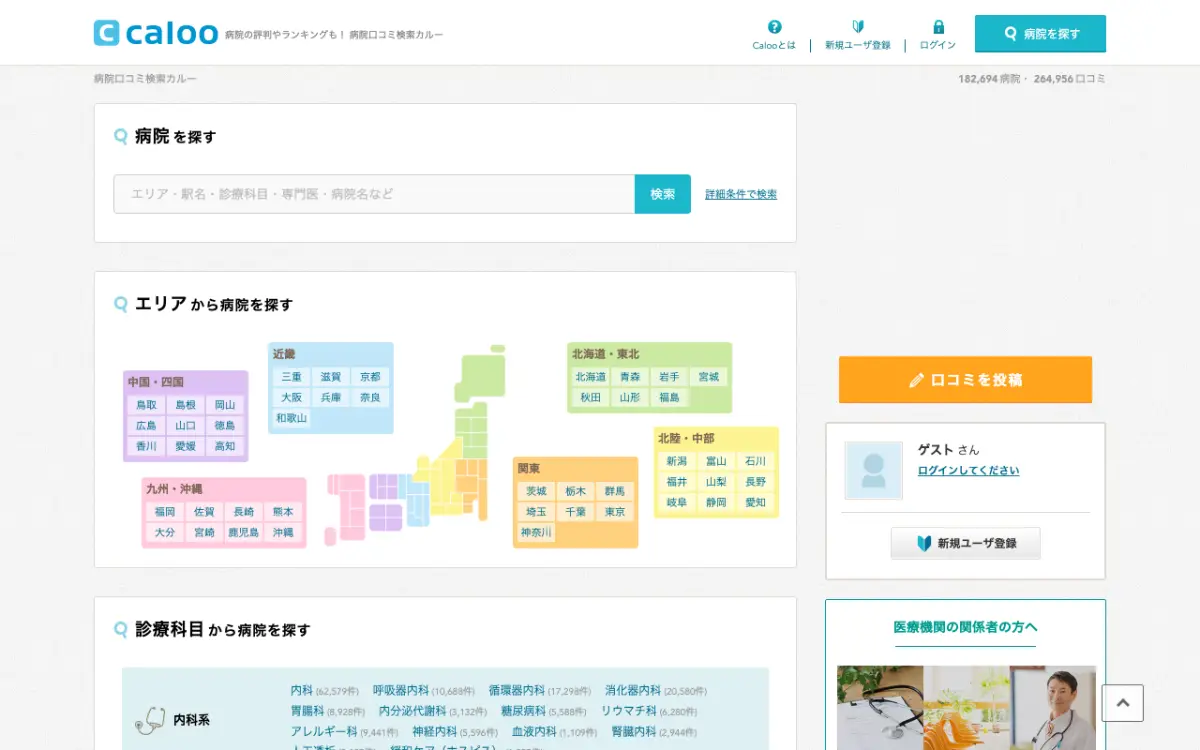Open the 内科 department link
The image size is (1200, 750).
pyautogui.click(x=302, y=691)
